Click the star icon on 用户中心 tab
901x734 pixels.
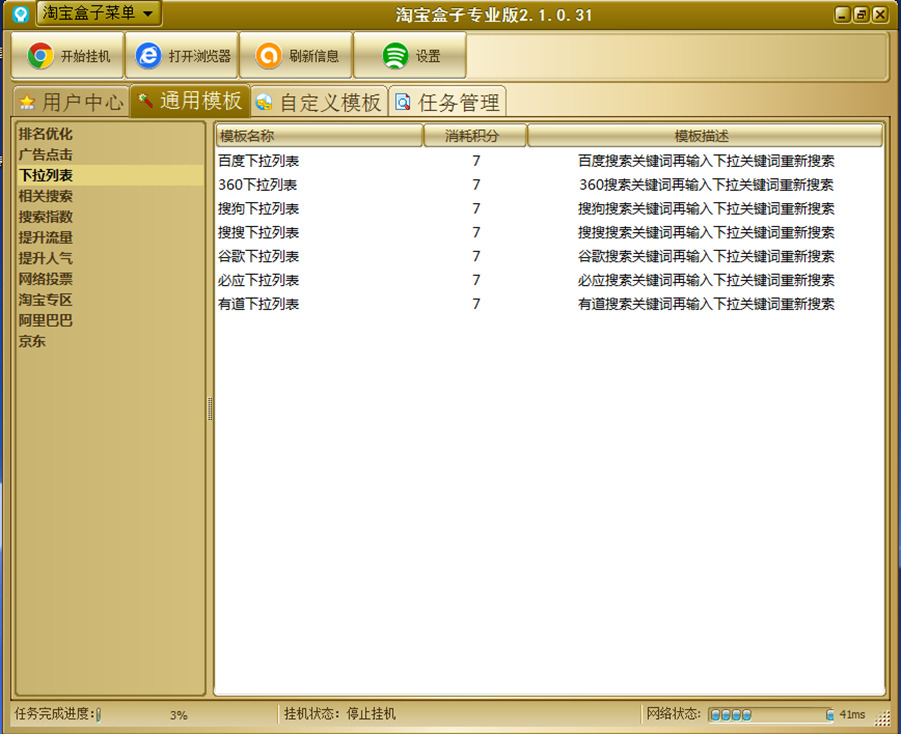pos(27,103)
